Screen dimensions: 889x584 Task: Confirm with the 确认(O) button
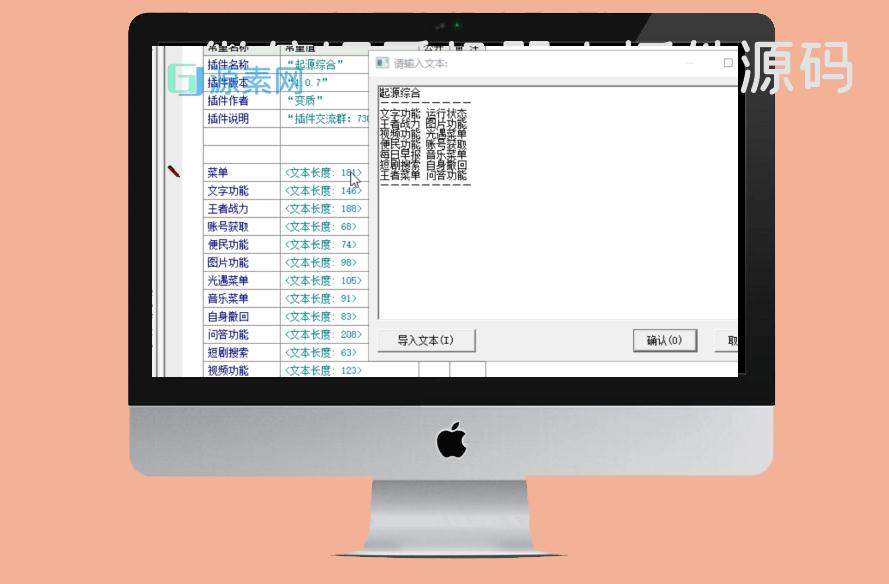tap(664, 340)
